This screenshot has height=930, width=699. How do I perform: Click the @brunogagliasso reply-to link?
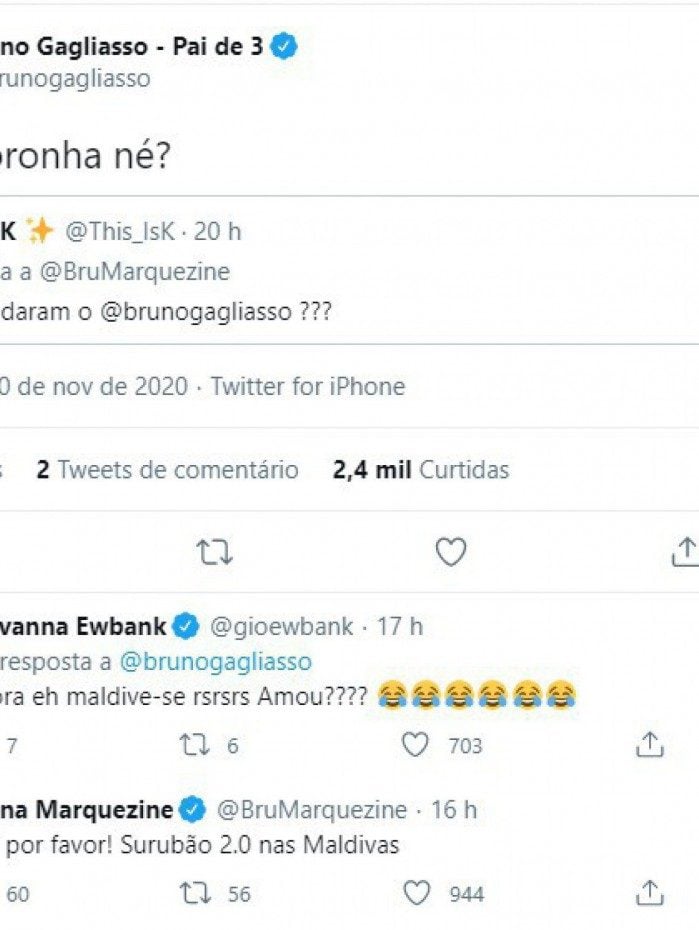[x=215, y=661]
